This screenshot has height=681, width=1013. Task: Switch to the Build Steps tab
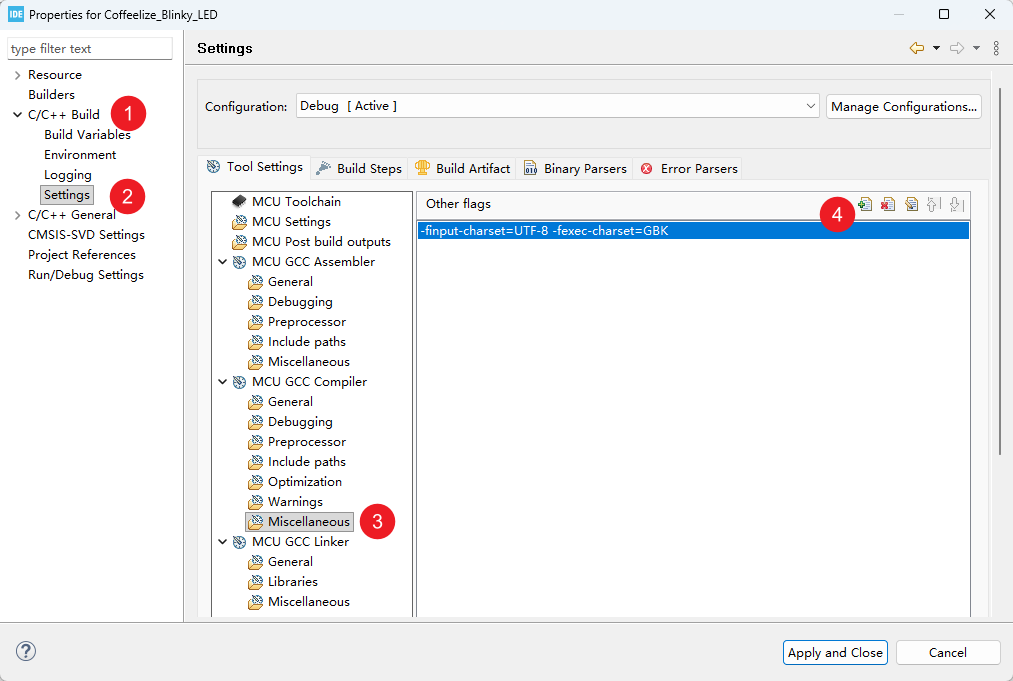coord(358,168)
